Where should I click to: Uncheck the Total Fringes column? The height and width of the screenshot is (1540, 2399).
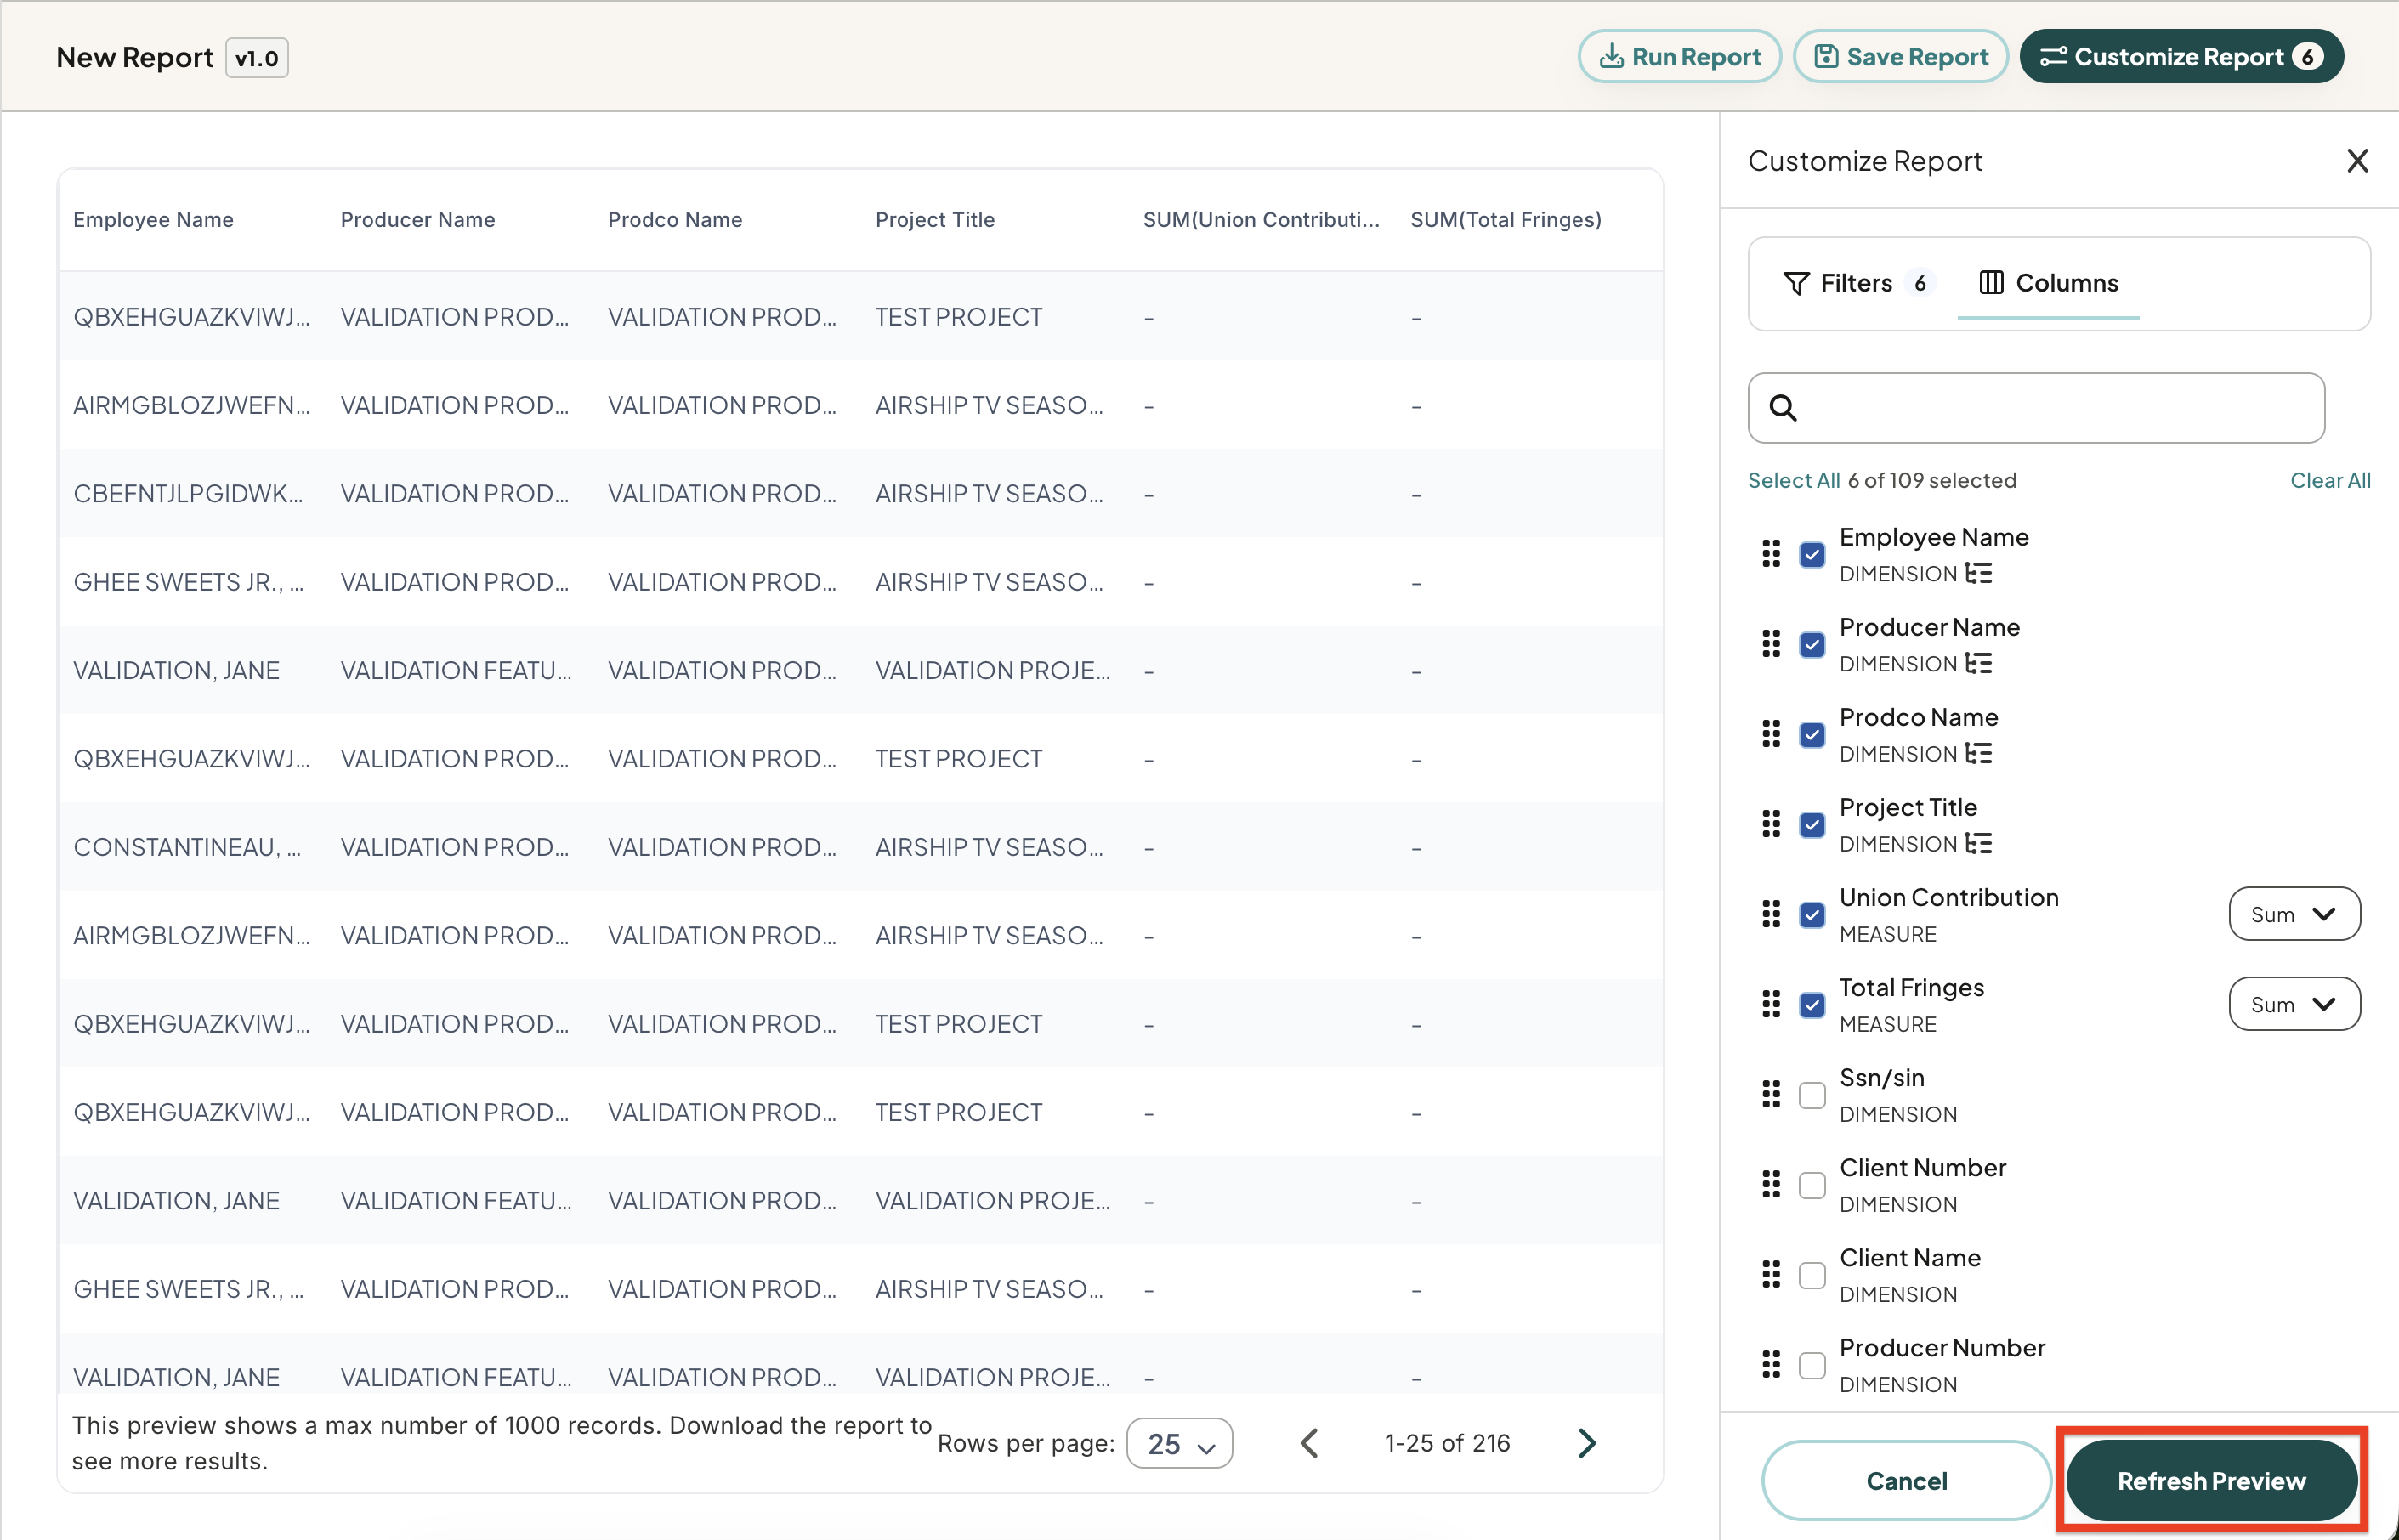click(1812, 1005)
